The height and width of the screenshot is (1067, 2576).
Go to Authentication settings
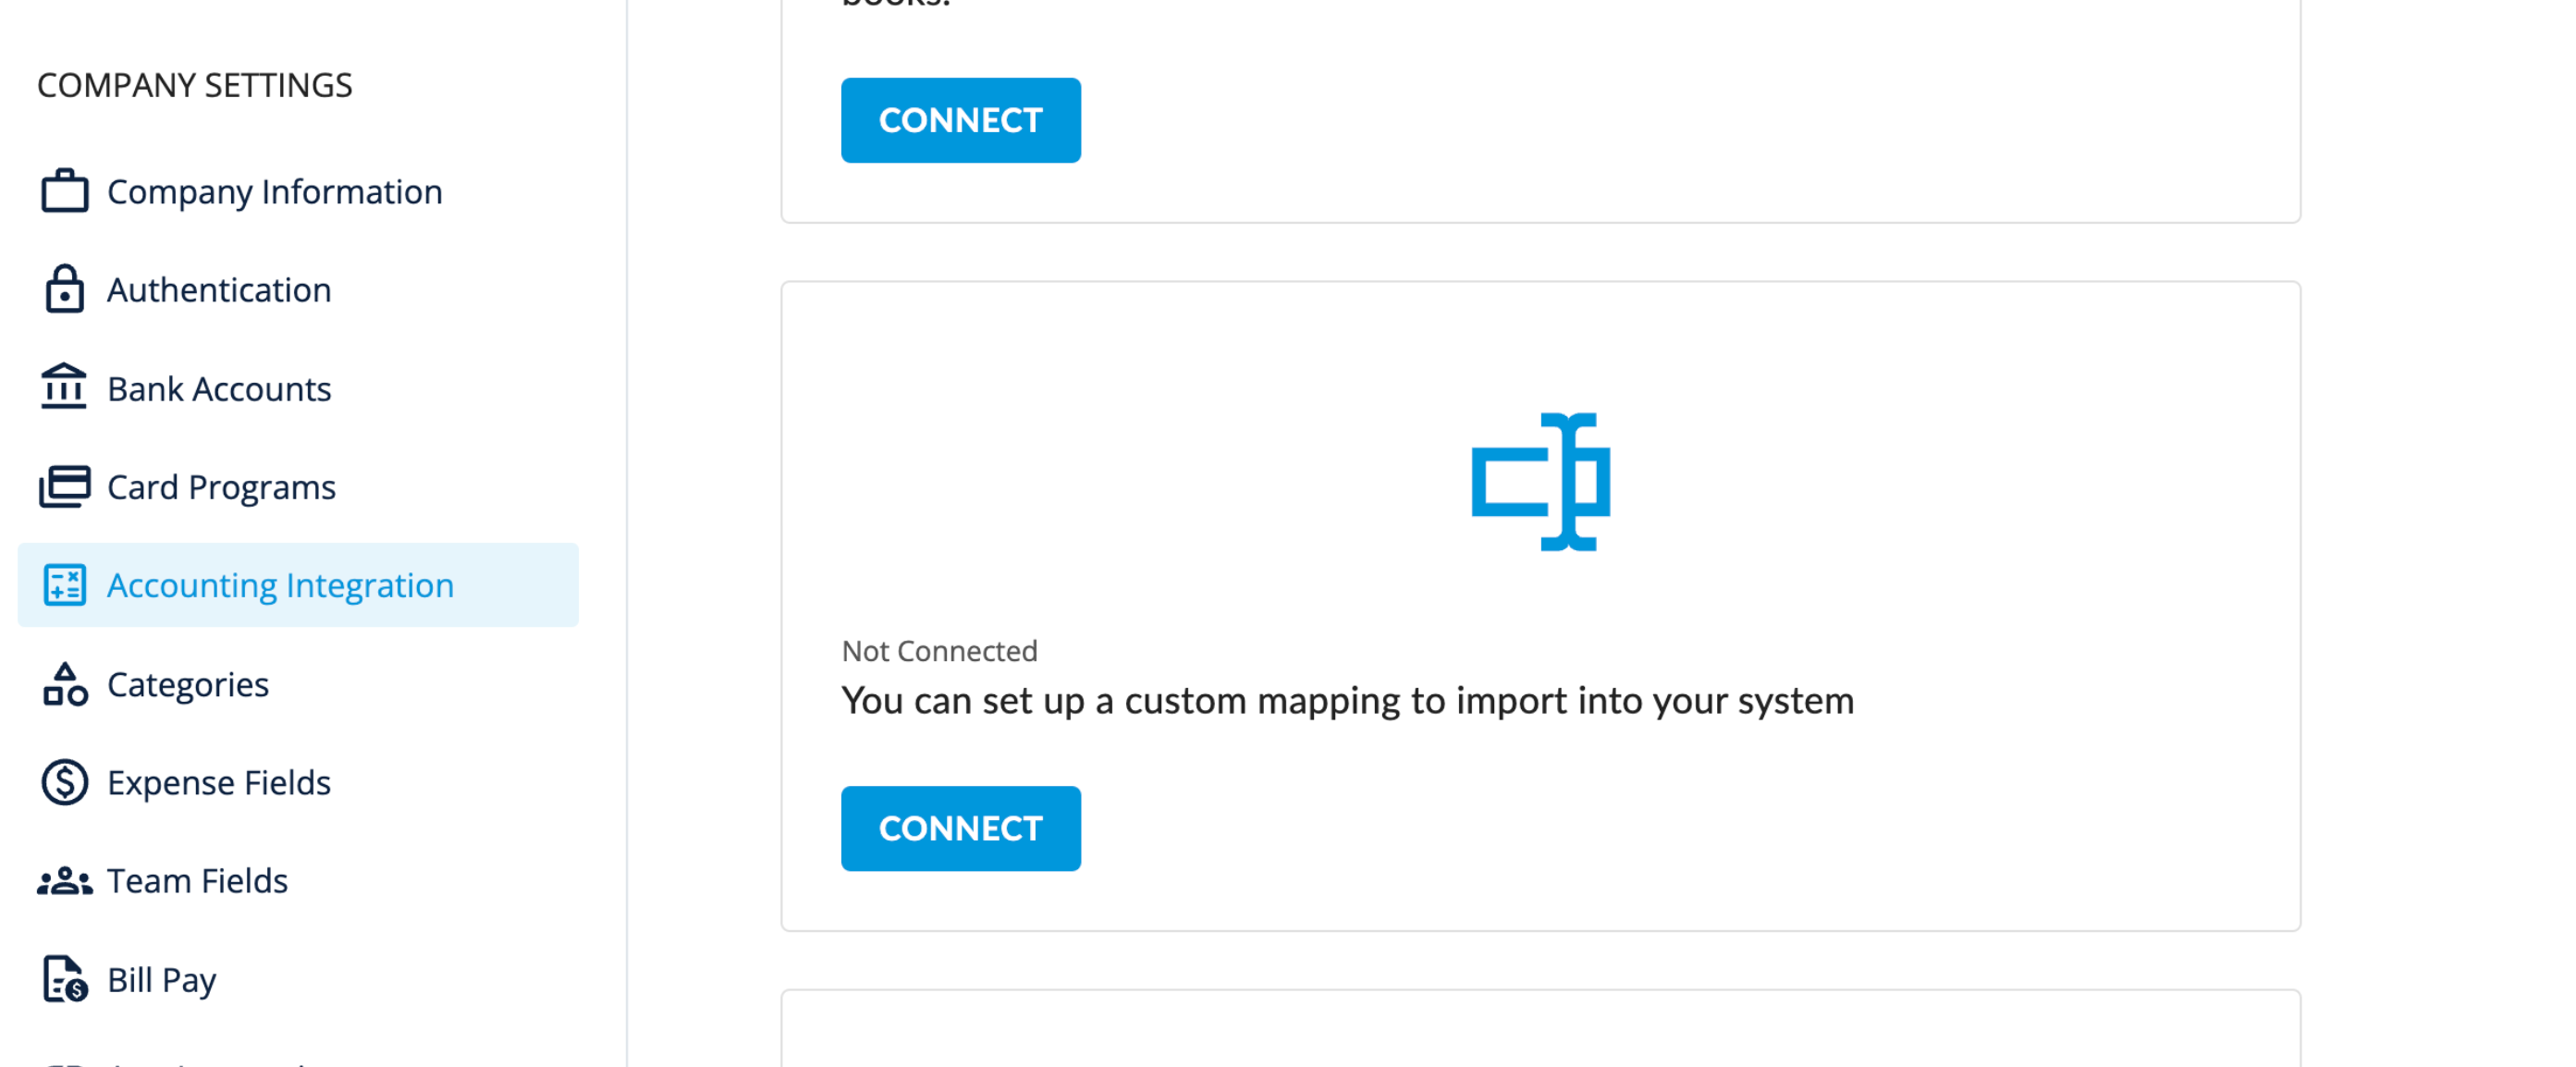(298, 289)
